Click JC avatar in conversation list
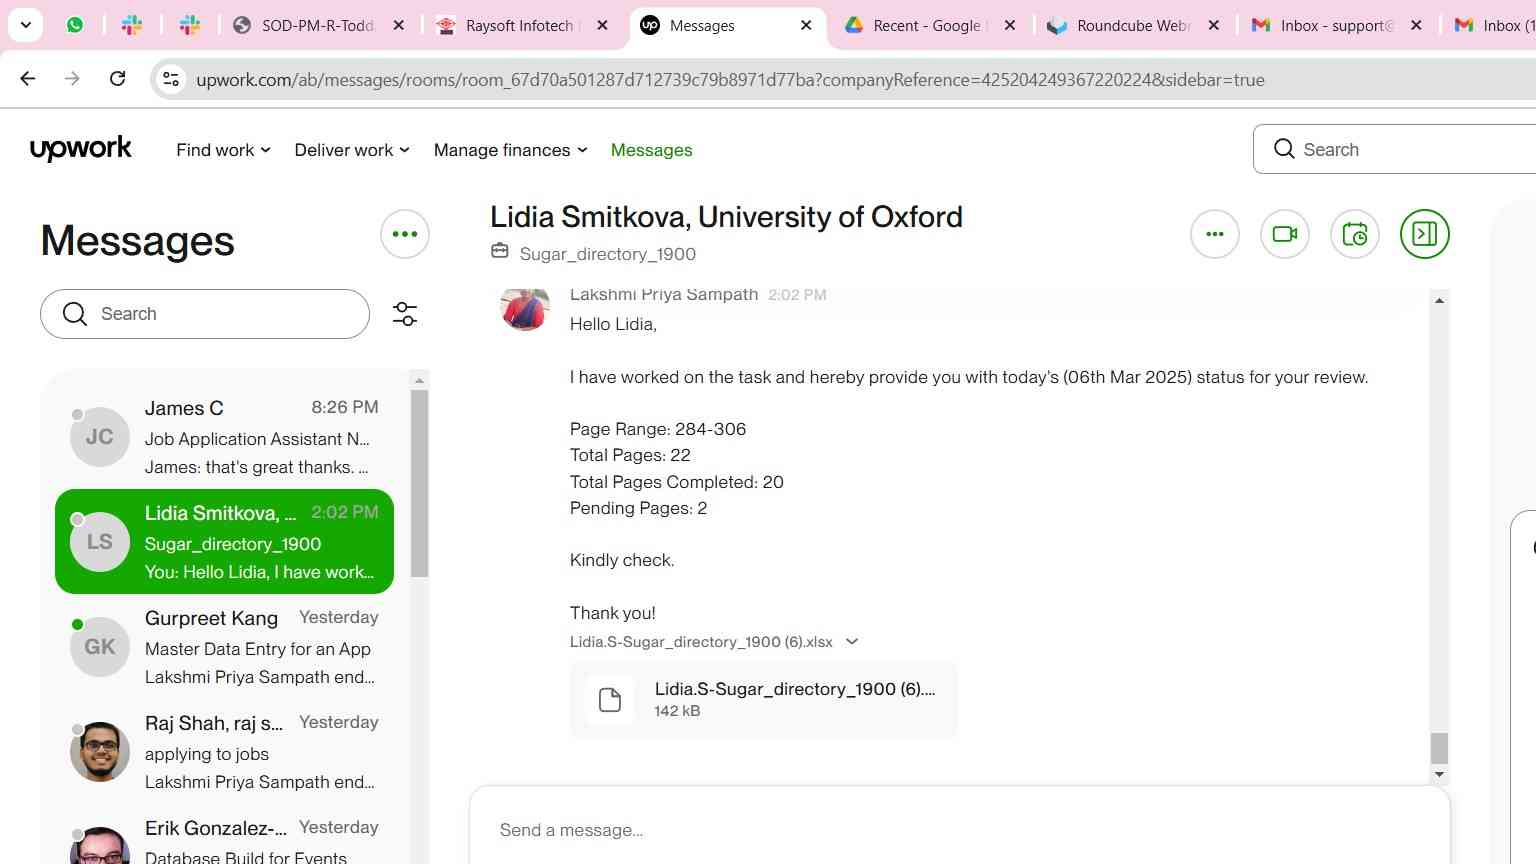Screen dimensions: 1536x864 point(100,437)
